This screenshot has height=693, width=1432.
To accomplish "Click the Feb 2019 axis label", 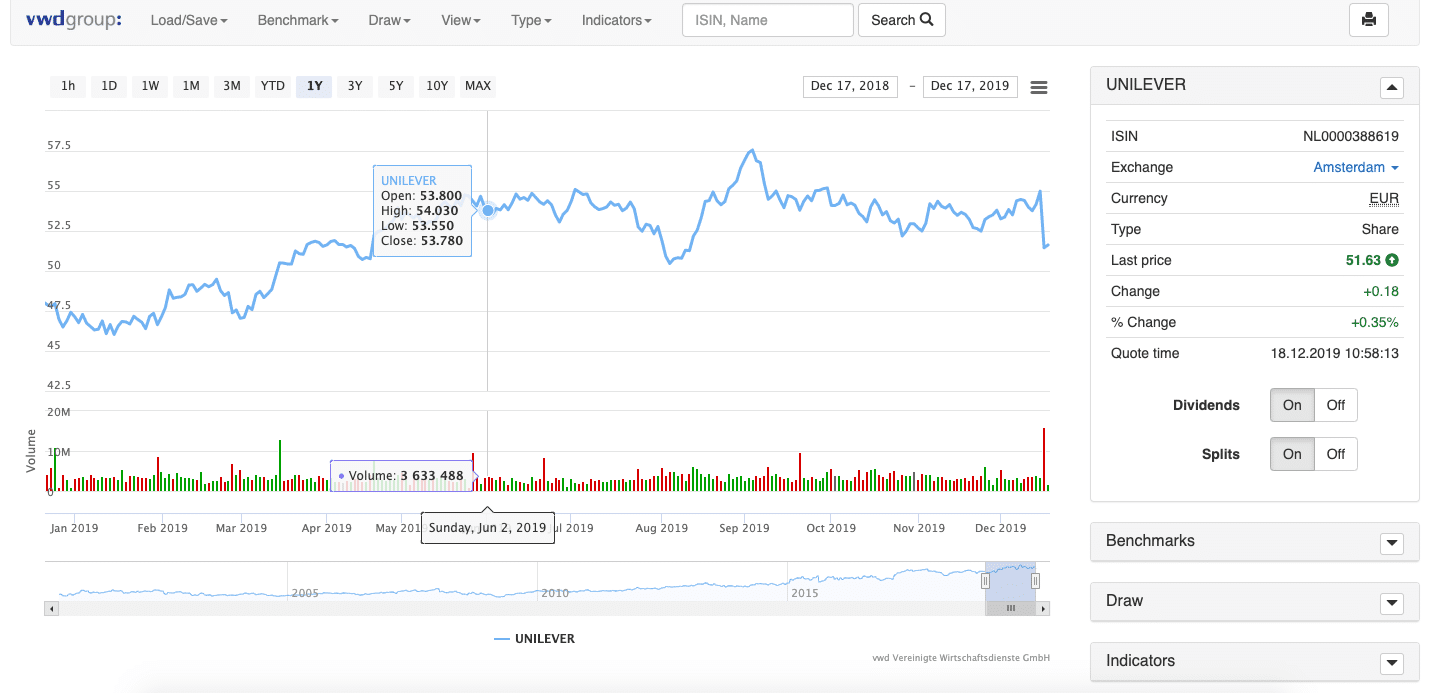I will click(x=162, y=528).
